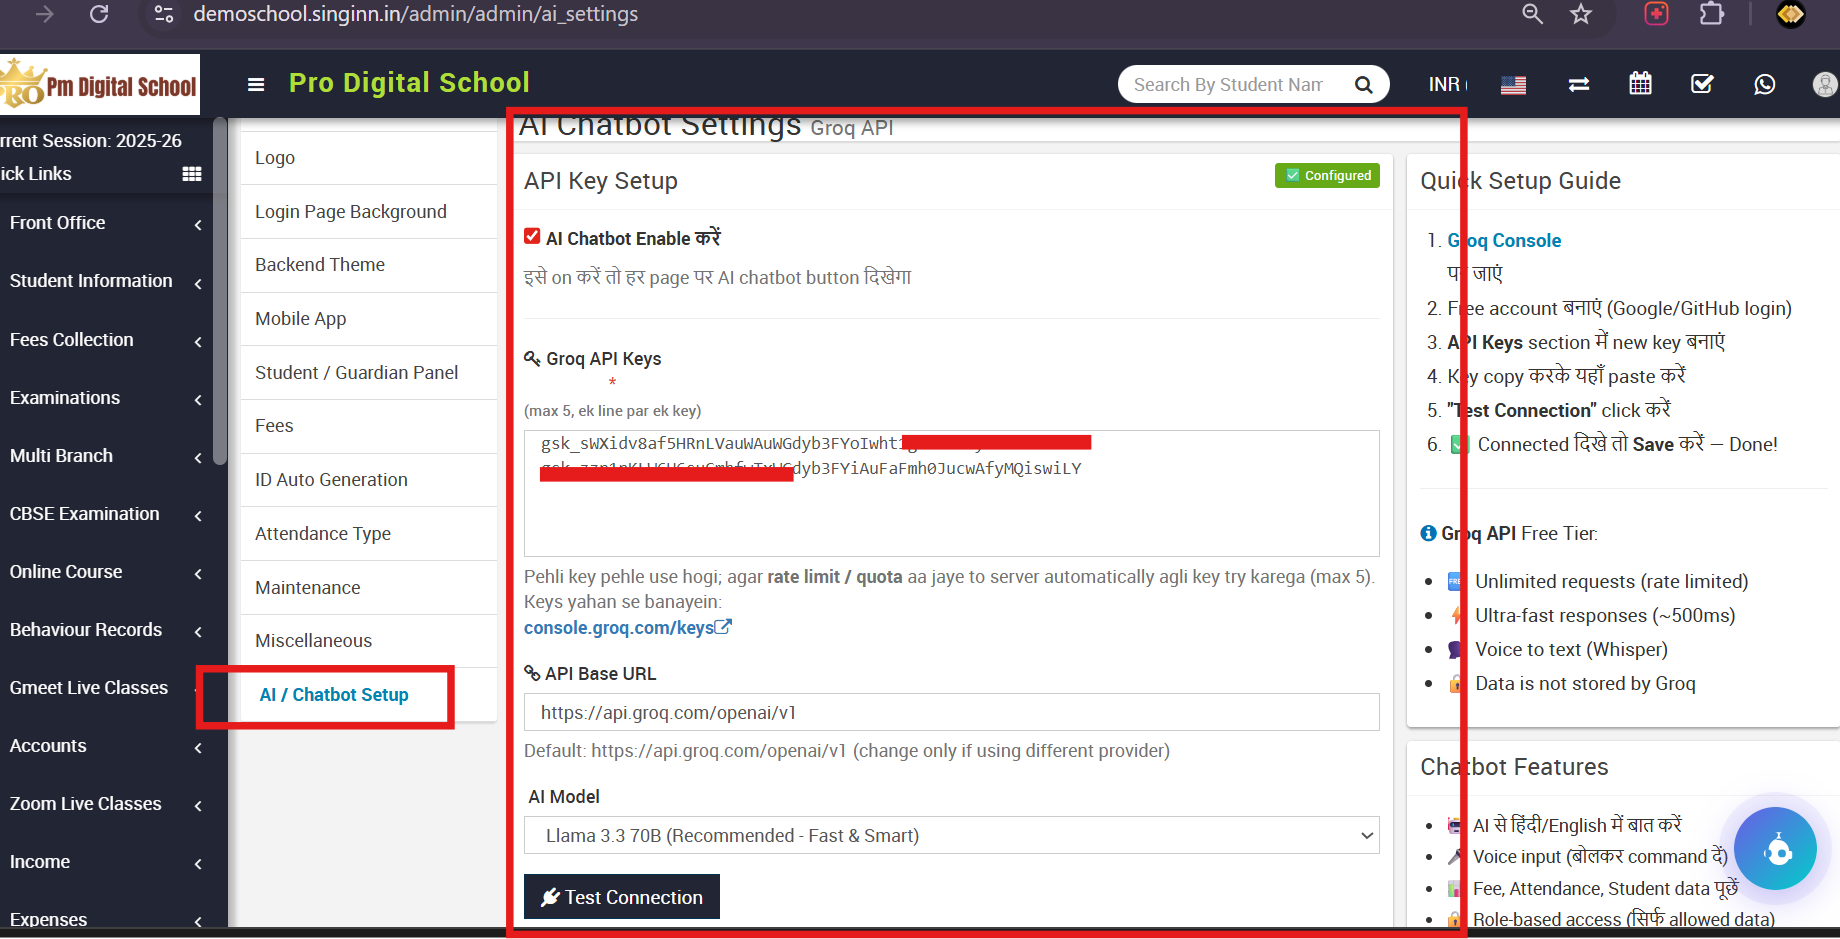Click the search magnifier icon
The width and height of the screenshot is (1840, 939).
coord(1363,85)
